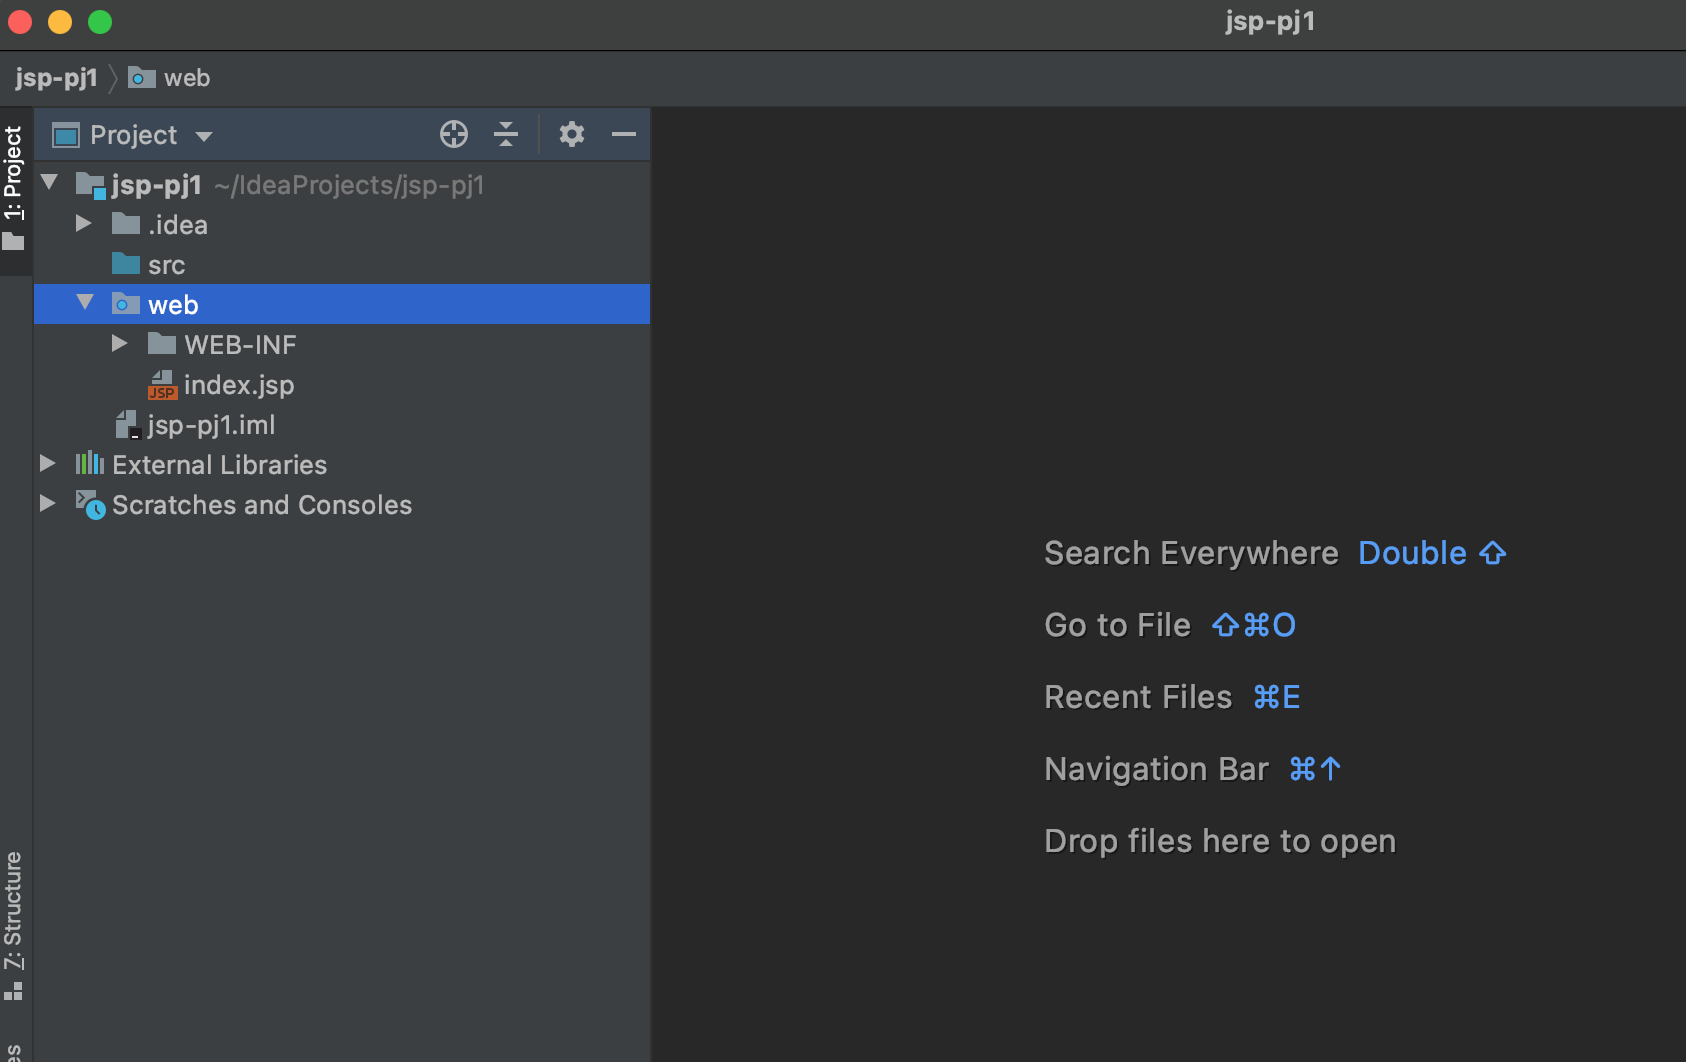Image resolution: width=1686 pixels, height=1062 pixels.
Task: Click Go to File hint text
Action: click(x=1117, y=625)
